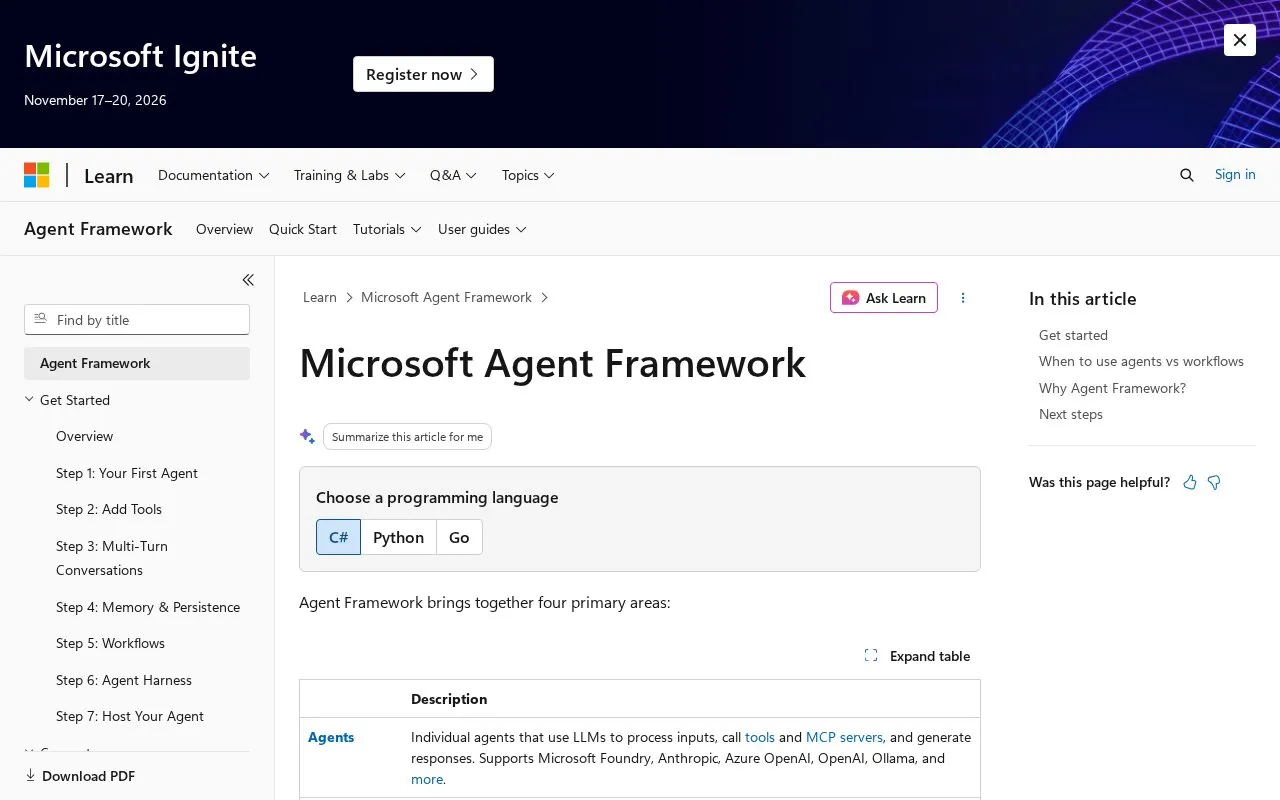Viewport: 1280px width, 800px height.
Task: Open the Topics dropdown menu
Action: click(528, 175)
